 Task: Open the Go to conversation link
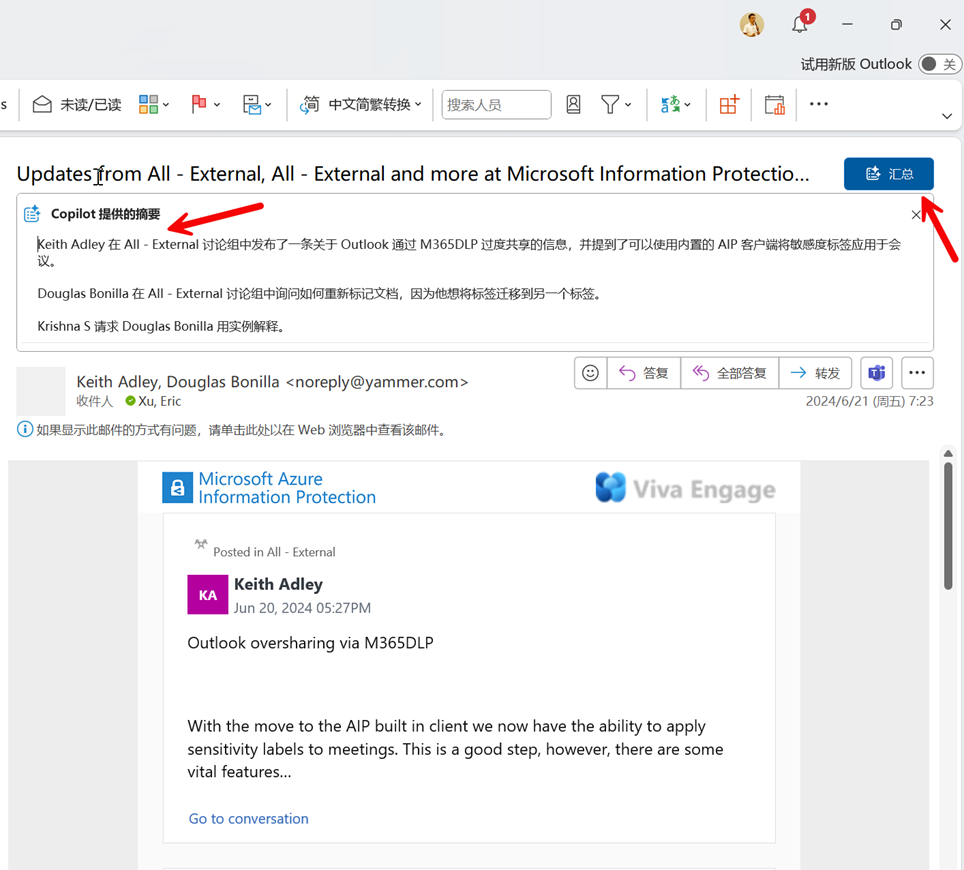pyautogui.click(x=248, y=819)
